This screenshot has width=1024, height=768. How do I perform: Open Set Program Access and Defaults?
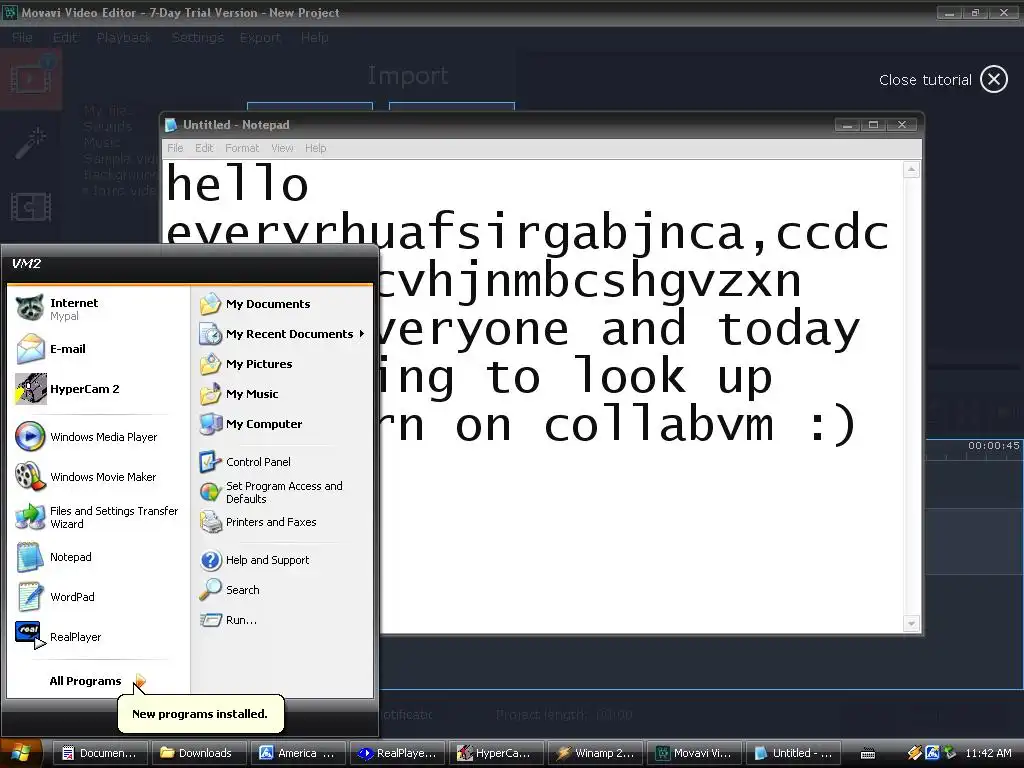click(x=282, y=492)
